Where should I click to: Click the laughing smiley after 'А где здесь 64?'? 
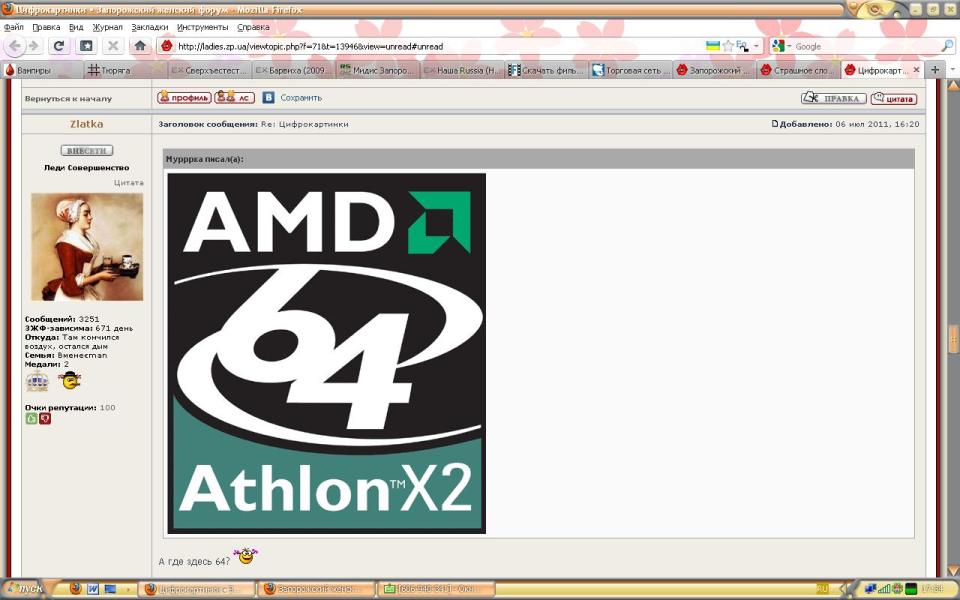point(246,556)
